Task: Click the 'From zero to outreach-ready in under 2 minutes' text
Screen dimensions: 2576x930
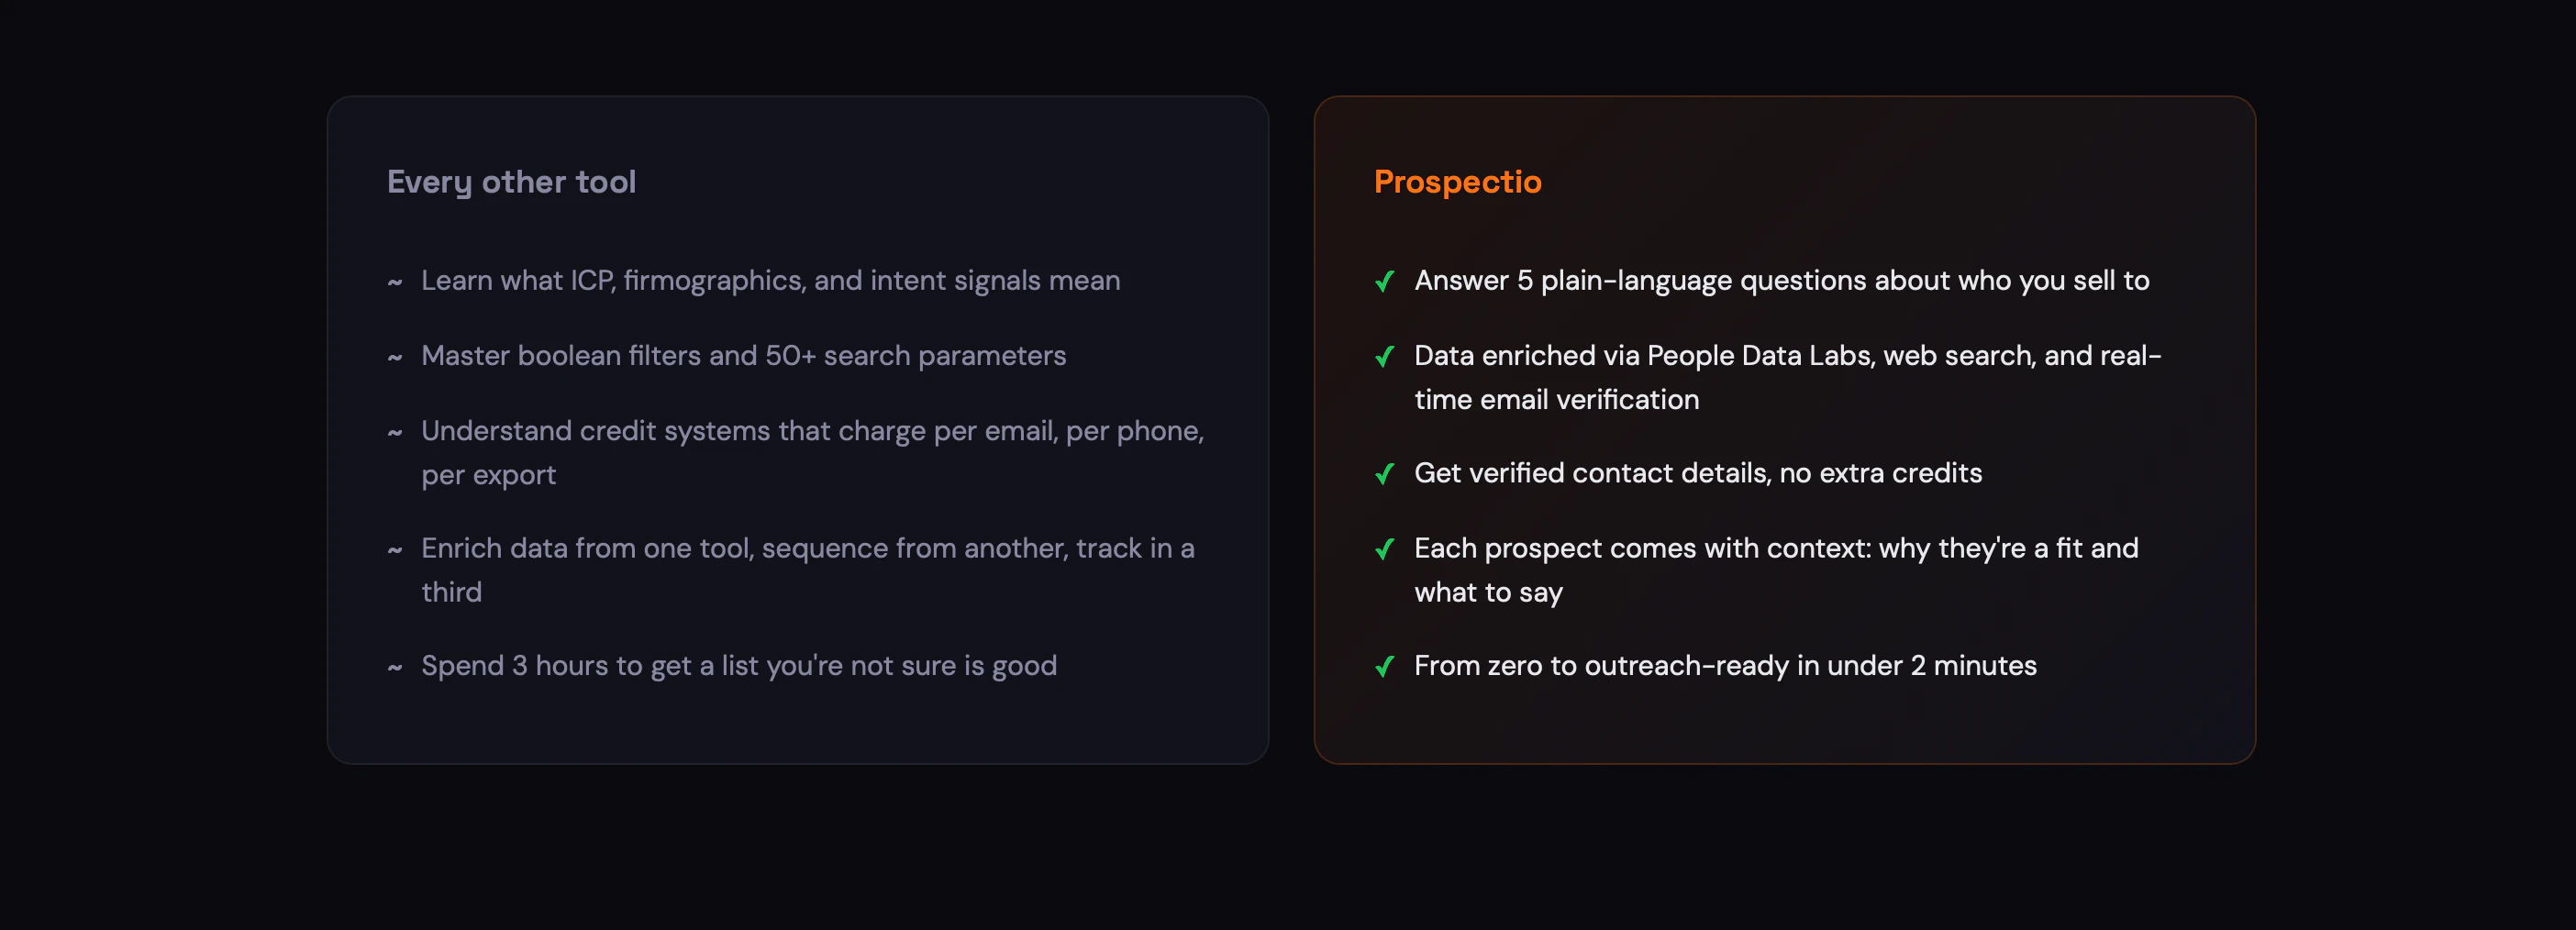Action: pyautogui.click(x=1725, y=666)
